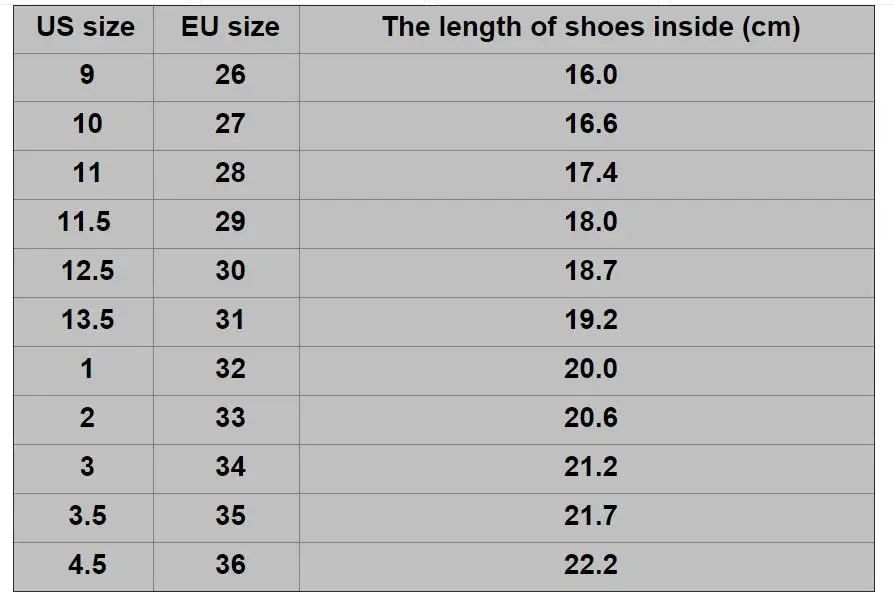Select the US size 4.5 cell

point(84,567)
